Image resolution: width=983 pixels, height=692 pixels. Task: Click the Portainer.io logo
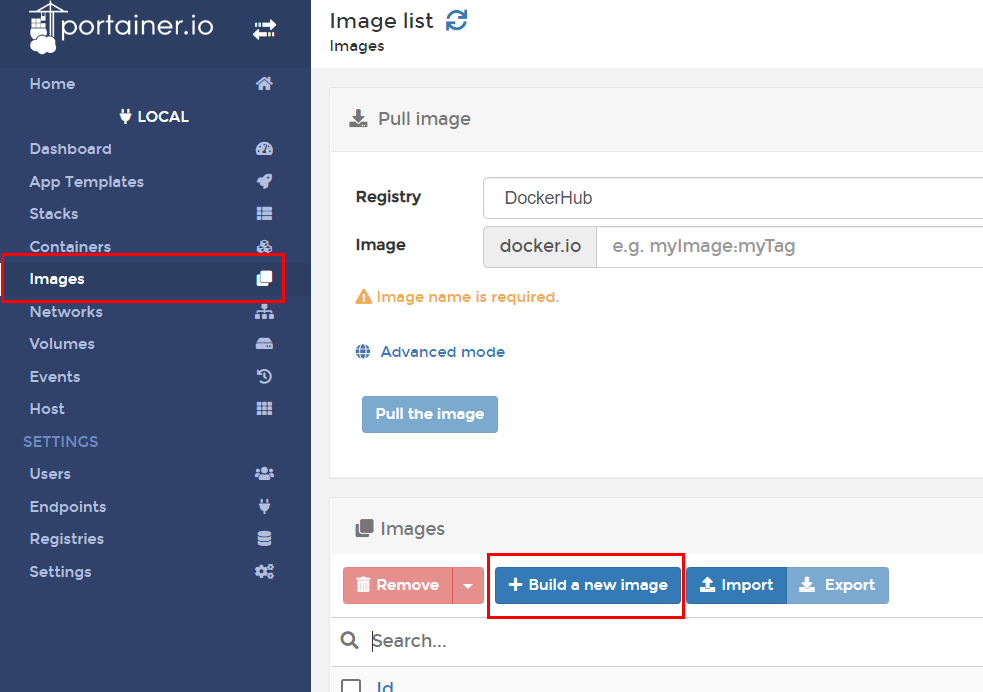coord(121,28)
